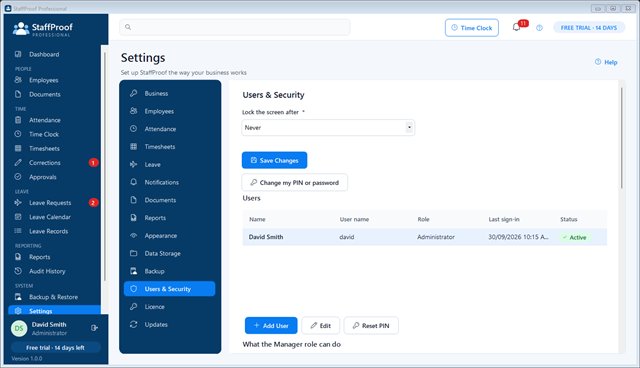This screenshot has height=368, width=640.
Task: Click the Time Clock icon in the main sidebar
Action: (x=18, y=134)
